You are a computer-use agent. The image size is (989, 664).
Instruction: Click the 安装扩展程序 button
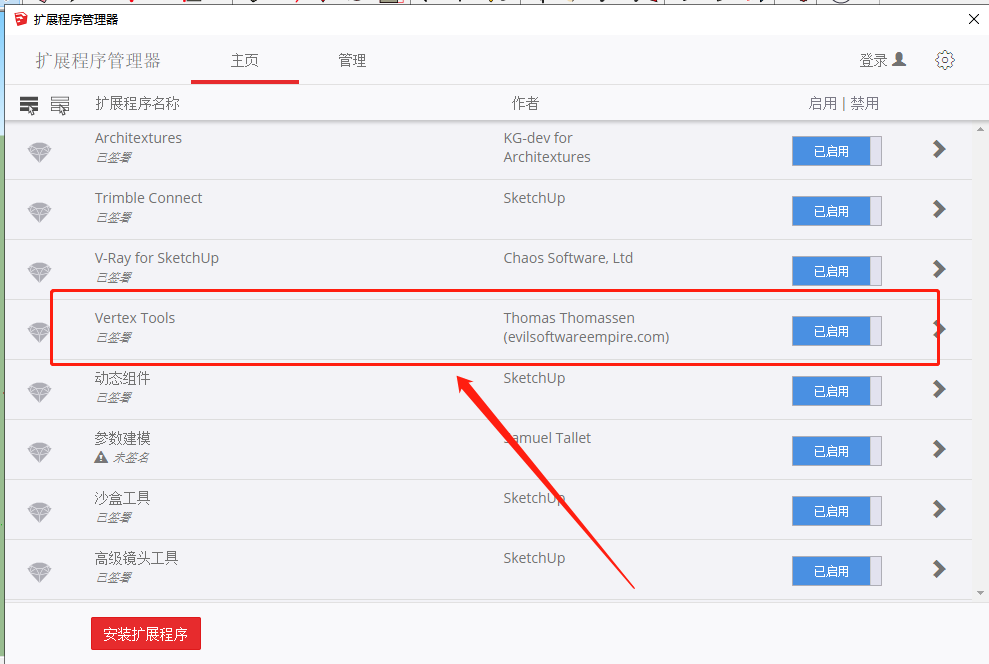(146, 633)
